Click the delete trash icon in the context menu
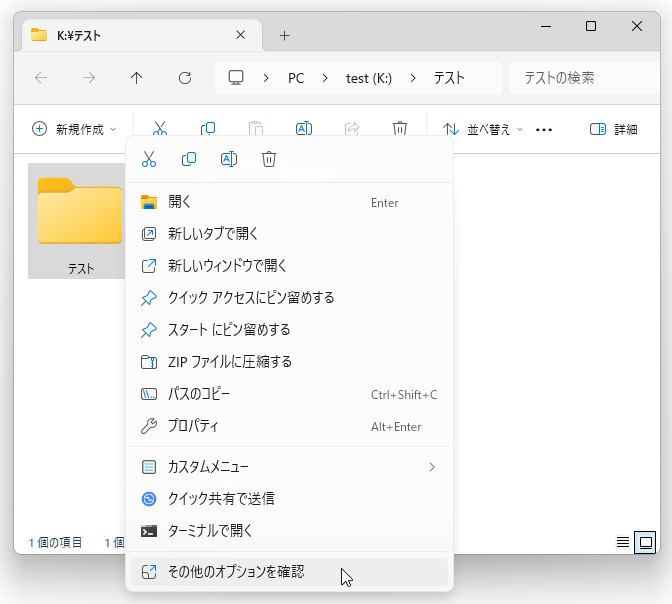Viewport: 672px width, 604px height. 269,159
